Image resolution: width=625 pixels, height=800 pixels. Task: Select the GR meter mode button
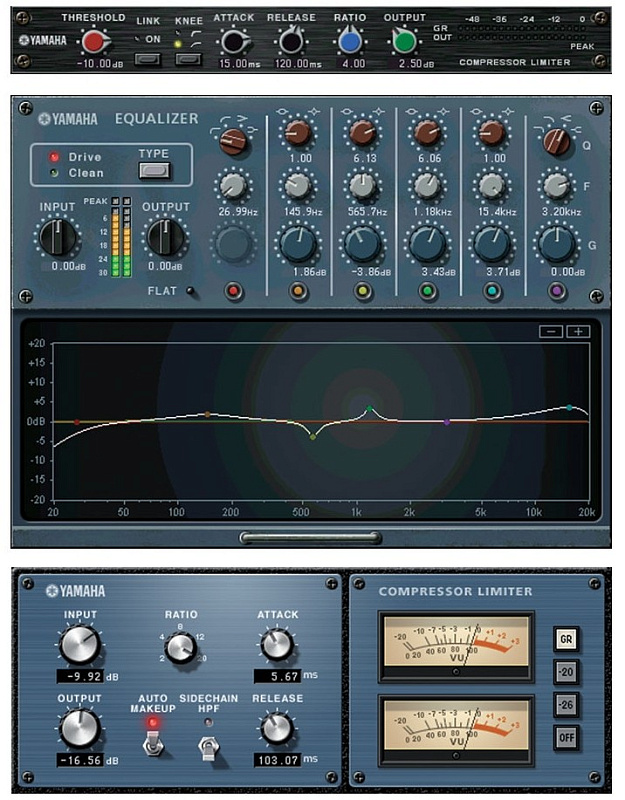tap(566, 639)
